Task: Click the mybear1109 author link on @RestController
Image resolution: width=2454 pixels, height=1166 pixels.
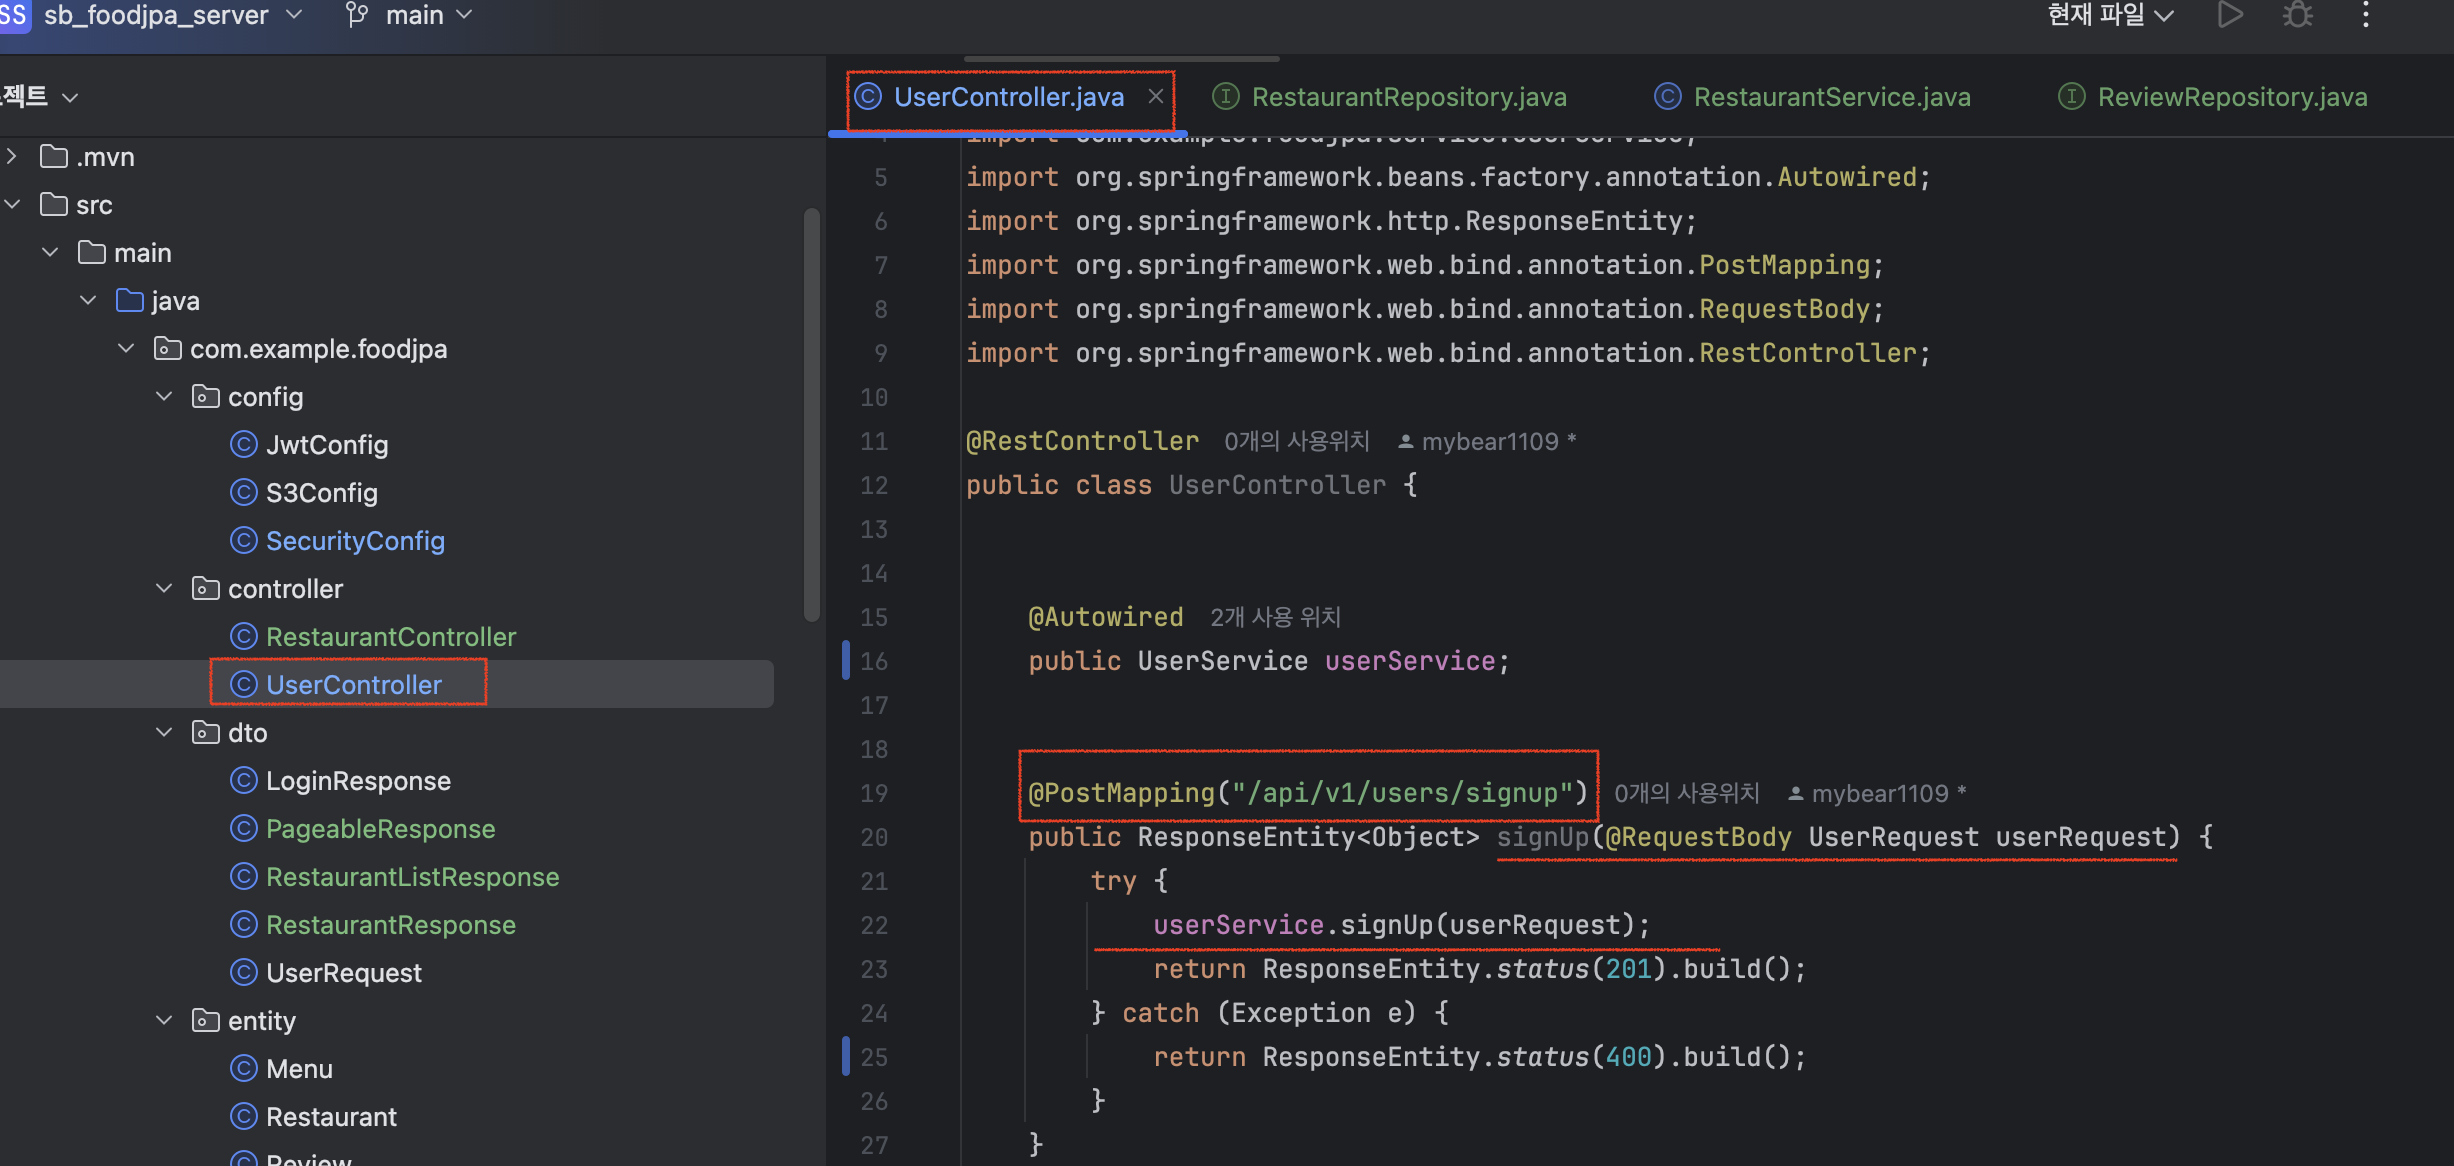Action: [1490, 441]
